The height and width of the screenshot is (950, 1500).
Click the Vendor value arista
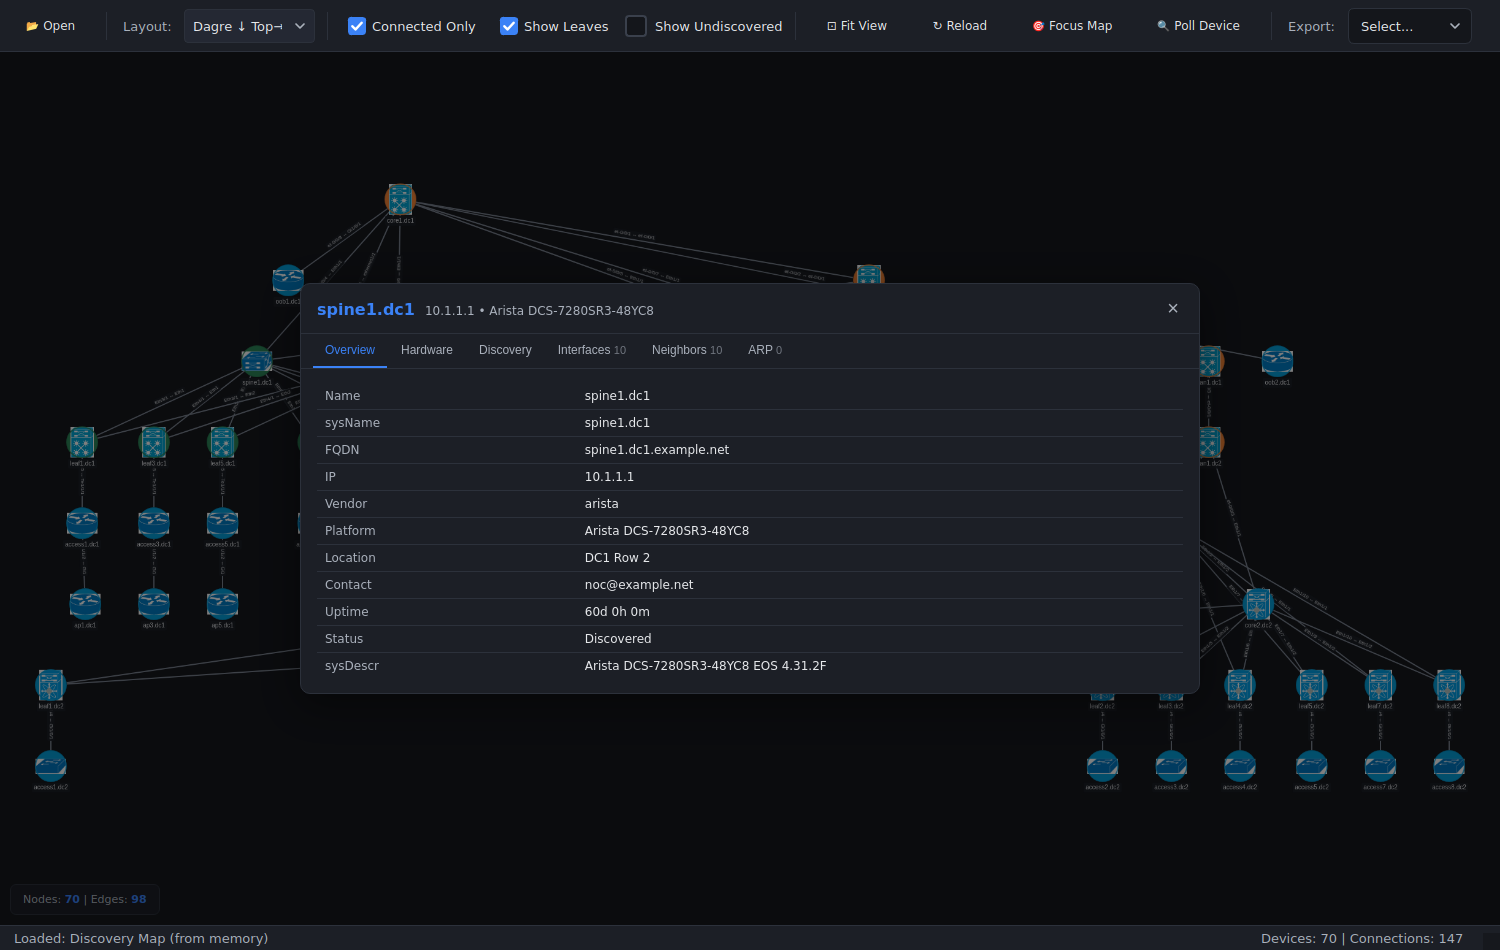(602, 504)
